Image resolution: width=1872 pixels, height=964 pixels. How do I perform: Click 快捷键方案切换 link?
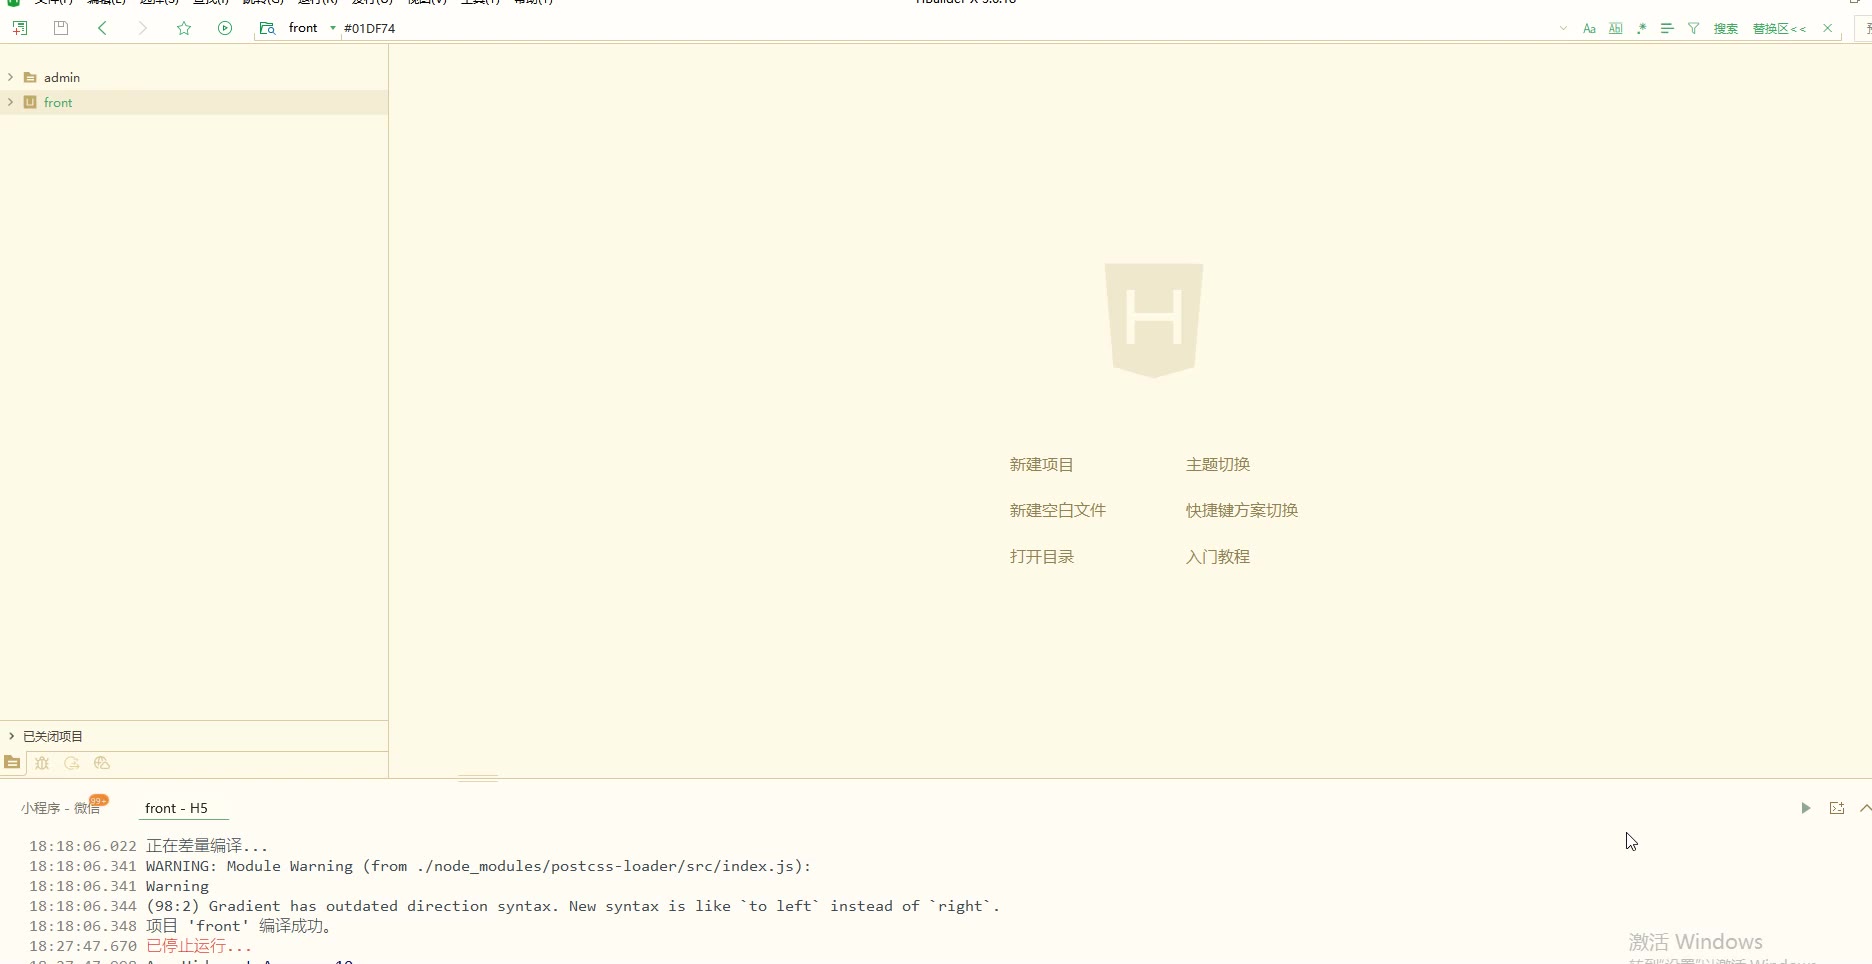1242,510
